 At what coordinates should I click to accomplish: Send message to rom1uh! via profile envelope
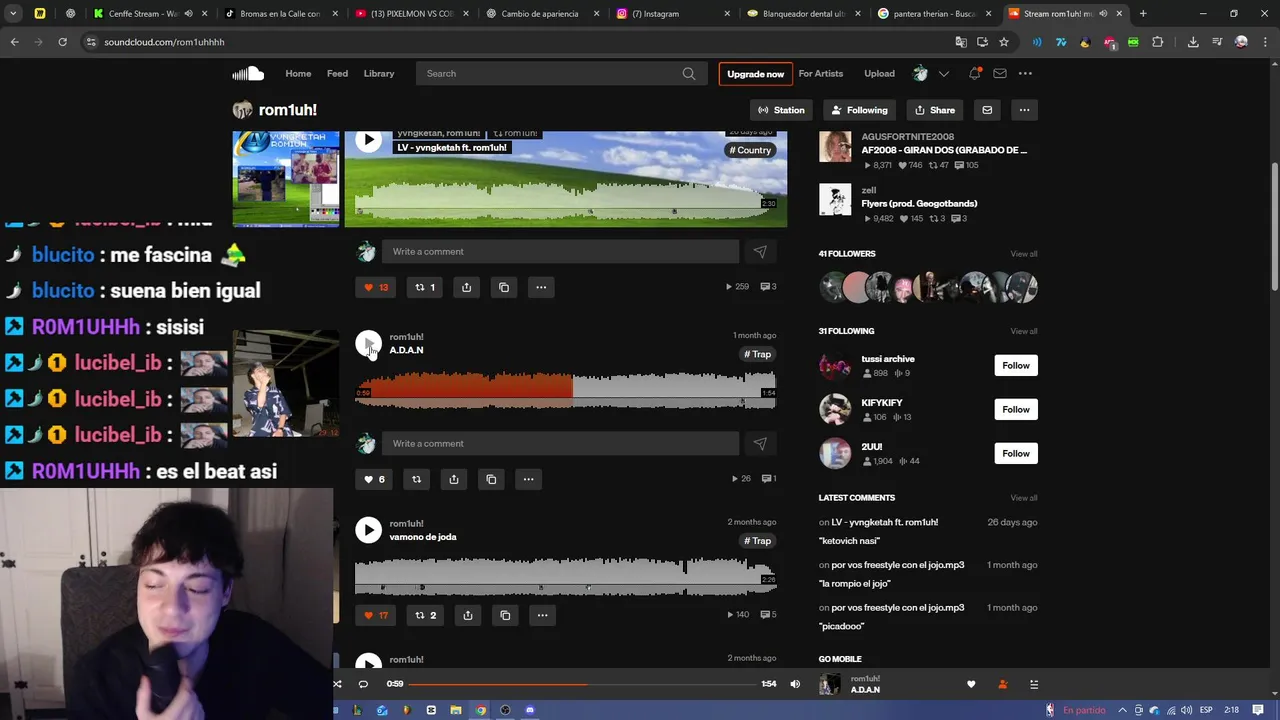pos(987,110)
